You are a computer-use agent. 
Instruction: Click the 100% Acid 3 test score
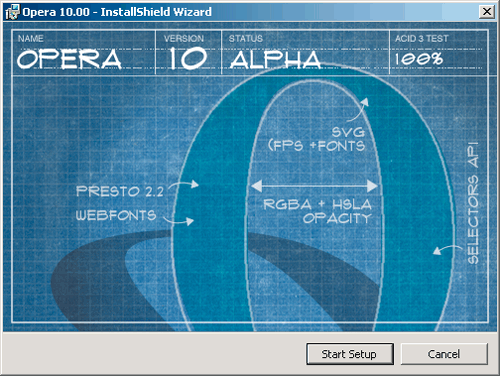(419, 59)
